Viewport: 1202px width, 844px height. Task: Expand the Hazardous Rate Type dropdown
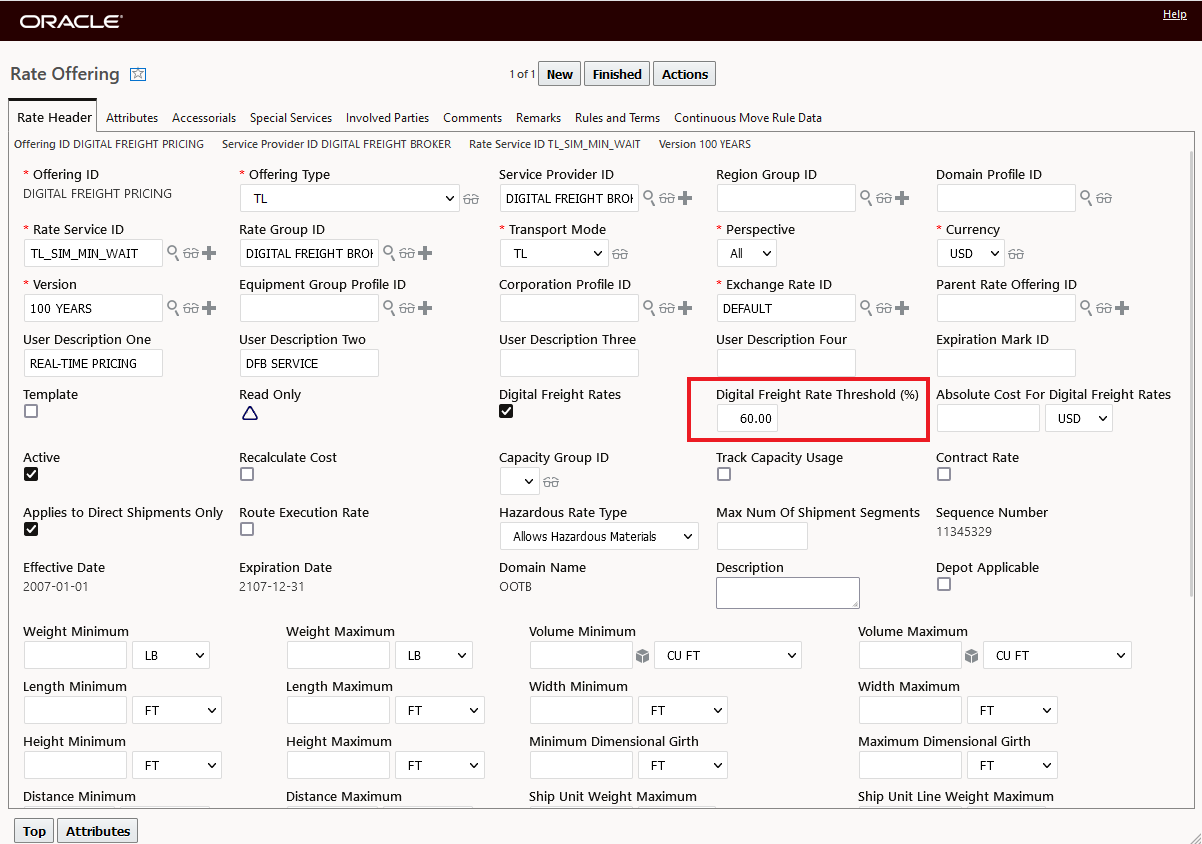[598, 537]
